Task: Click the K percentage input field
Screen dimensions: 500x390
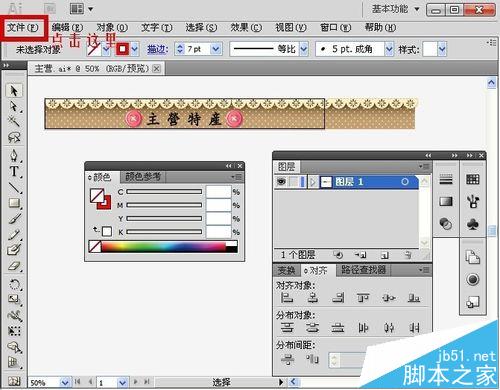Action: click(219, 232)
